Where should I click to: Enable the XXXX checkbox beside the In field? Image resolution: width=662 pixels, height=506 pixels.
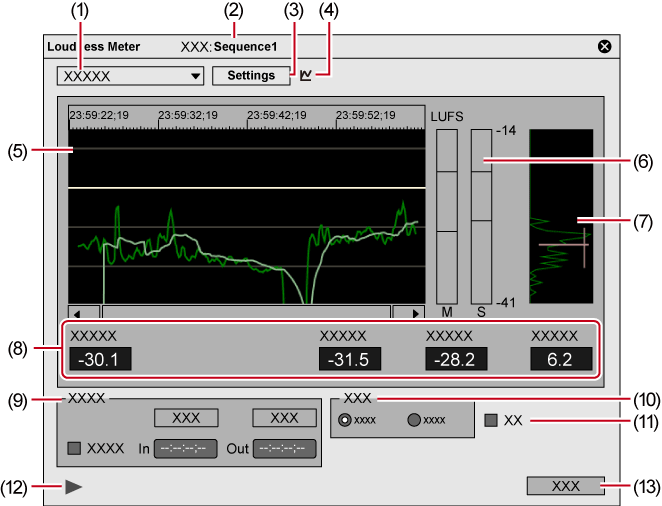coord(74,449)
